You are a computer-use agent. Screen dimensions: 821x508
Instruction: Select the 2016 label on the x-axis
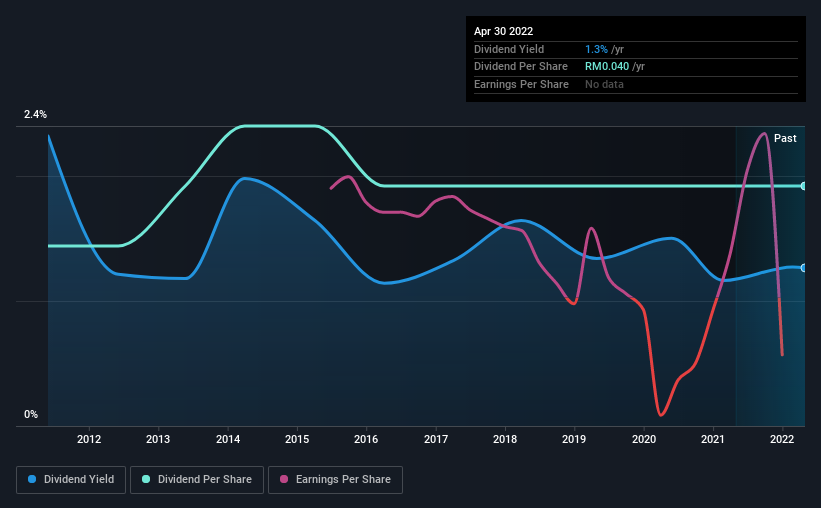(366, 439)
